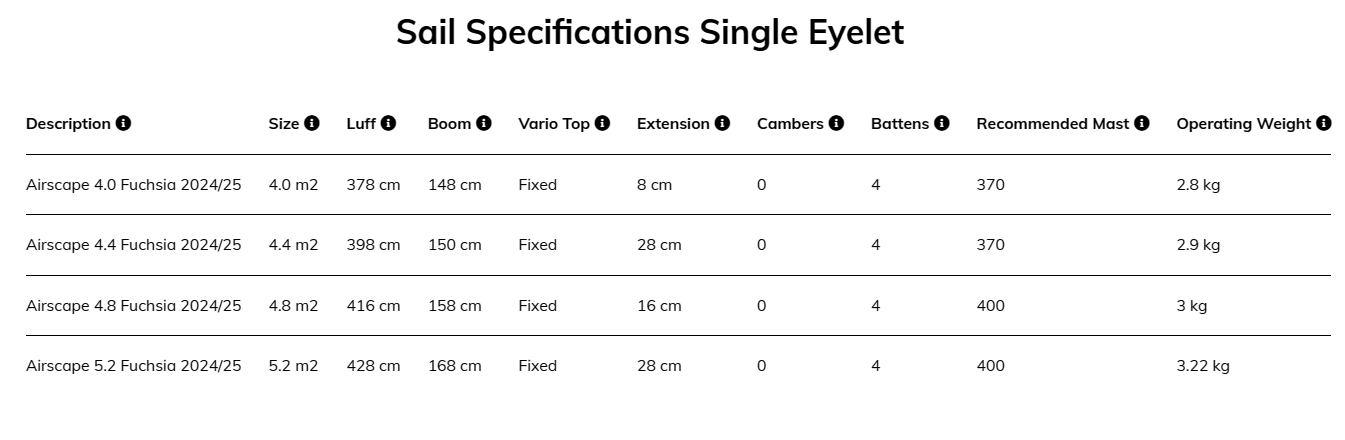
Task: Click the Operating Weight header label
Action: (1244, 124)
